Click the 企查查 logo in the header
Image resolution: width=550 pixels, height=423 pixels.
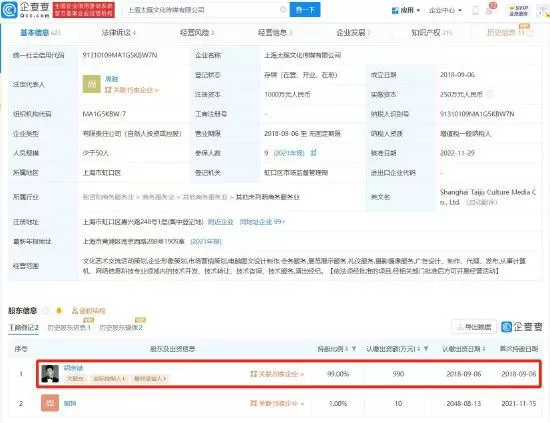pos(25,10)
